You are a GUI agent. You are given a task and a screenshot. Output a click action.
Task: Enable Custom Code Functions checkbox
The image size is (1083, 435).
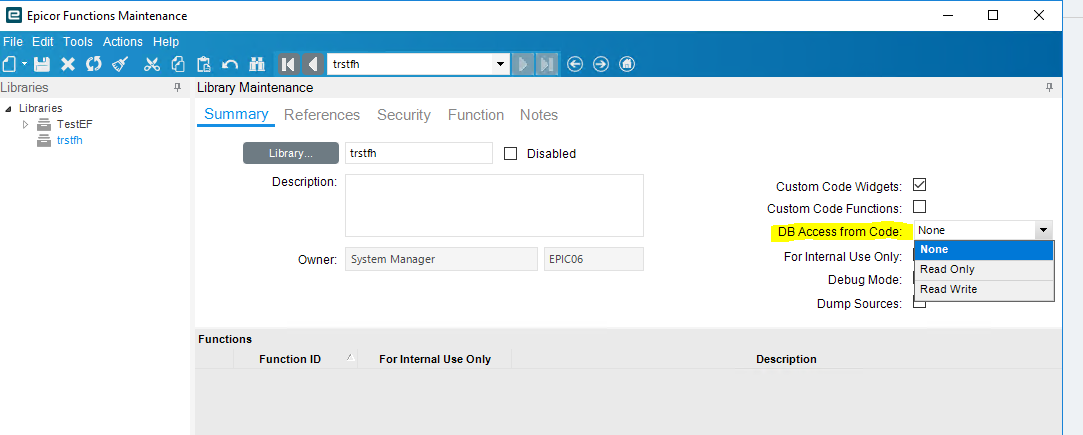point(919,206)
